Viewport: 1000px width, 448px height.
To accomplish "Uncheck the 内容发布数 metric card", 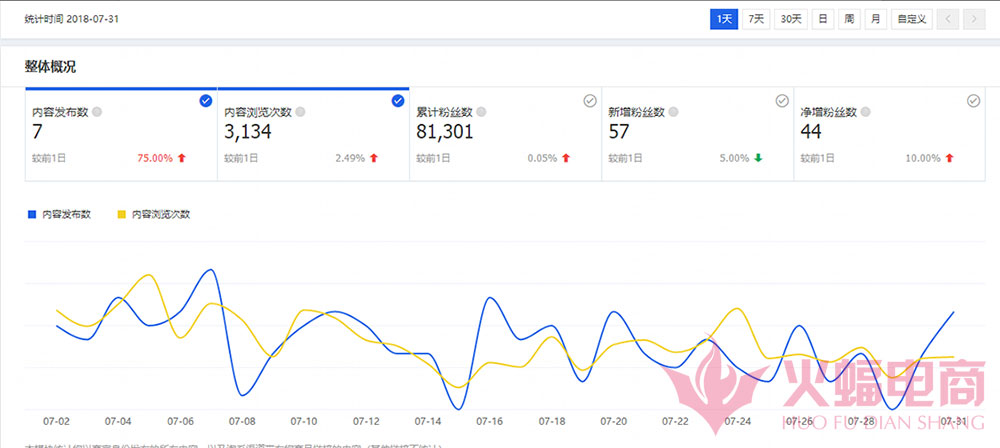I will coord(205,101).
